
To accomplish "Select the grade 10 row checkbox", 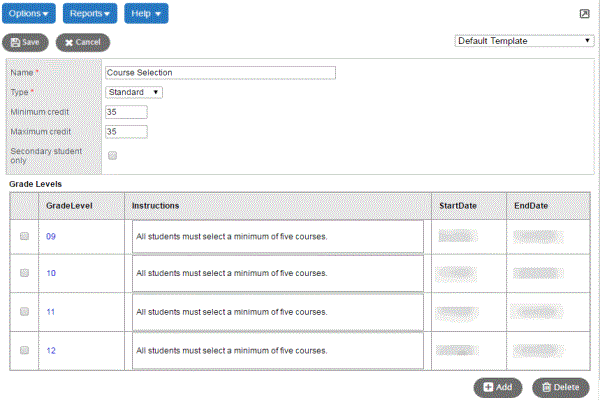I will (x=24, y=273).
